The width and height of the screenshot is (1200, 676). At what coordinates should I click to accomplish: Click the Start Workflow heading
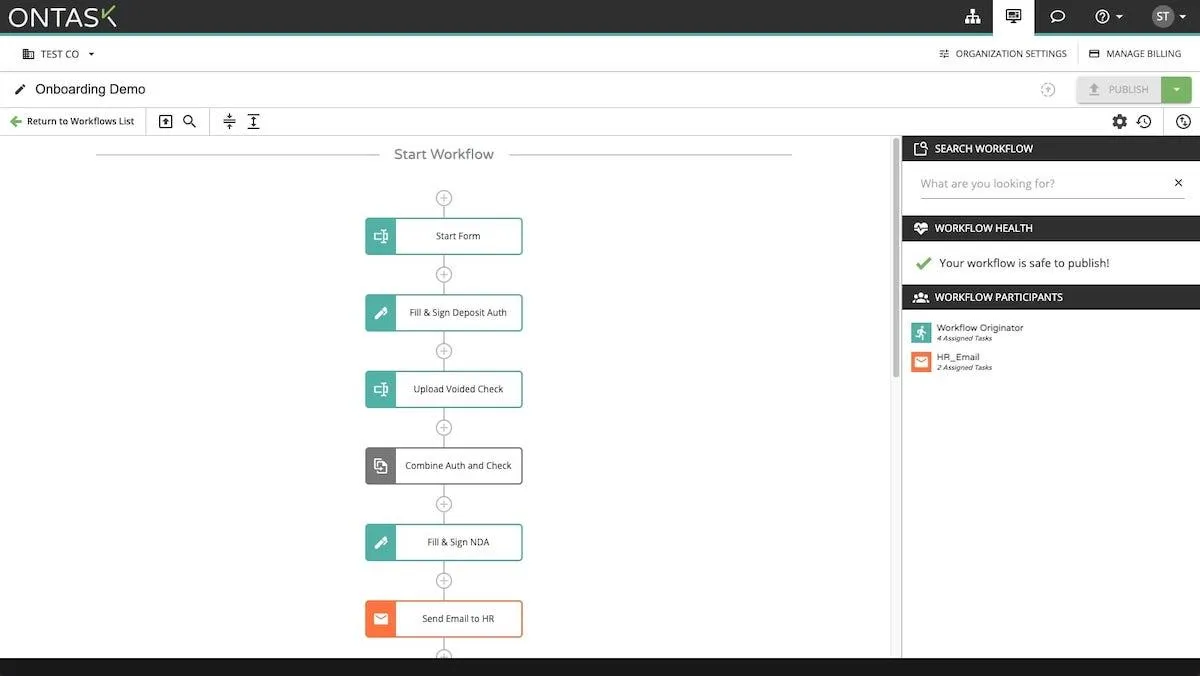444,154
